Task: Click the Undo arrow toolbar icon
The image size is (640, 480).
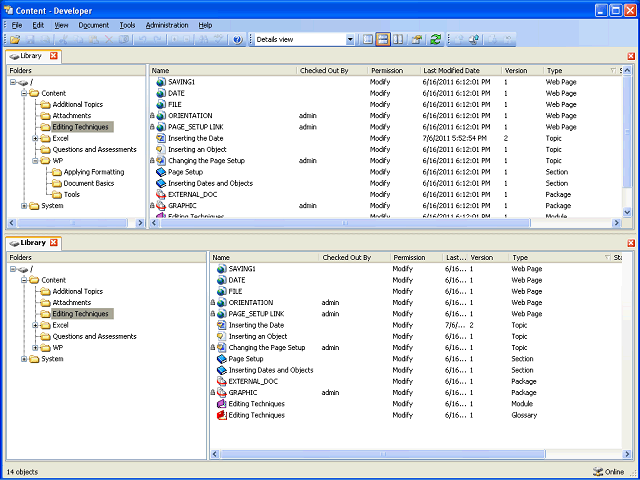Action: point(142,40)
